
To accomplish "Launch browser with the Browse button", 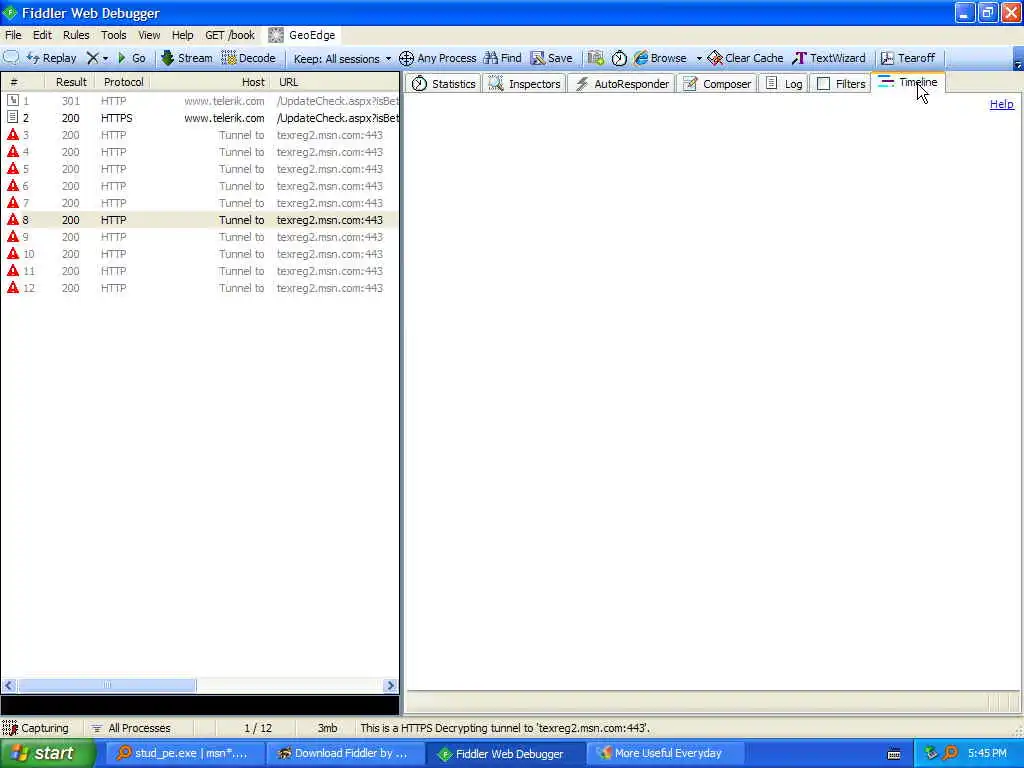I will (x=660, y=58).
